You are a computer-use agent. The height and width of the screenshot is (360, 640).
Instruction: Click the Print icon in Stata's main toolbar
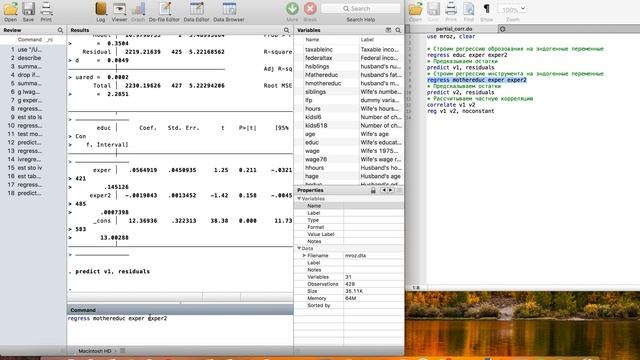(46, 9)
